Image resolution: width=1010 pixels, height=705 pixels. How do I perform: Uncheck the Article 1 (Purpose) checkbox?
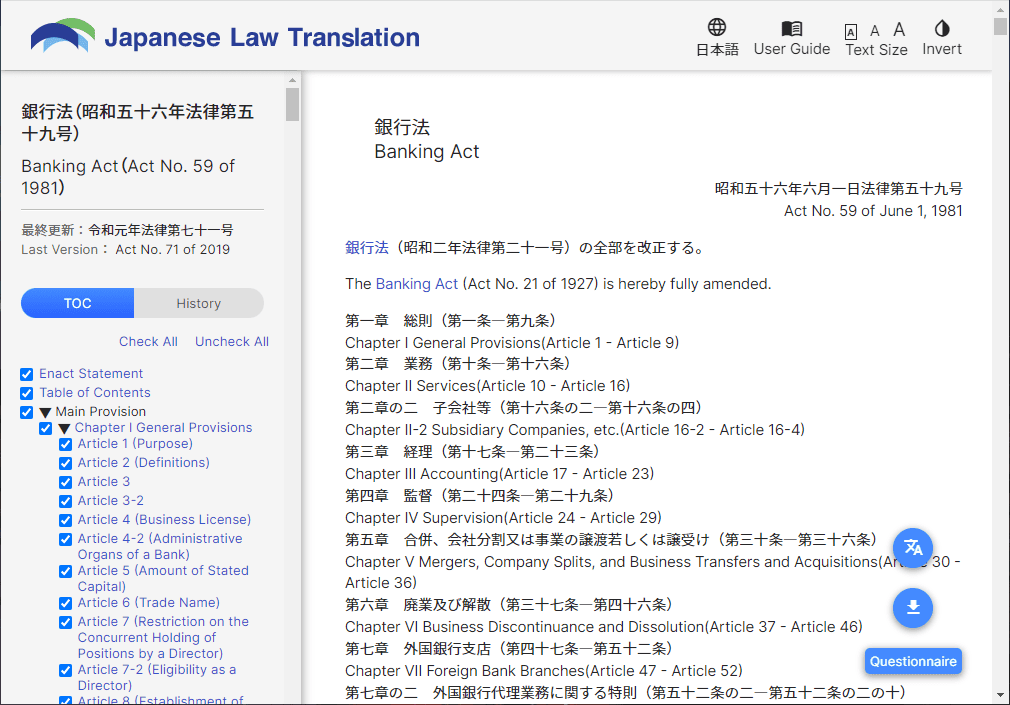[x=65, y=445]
